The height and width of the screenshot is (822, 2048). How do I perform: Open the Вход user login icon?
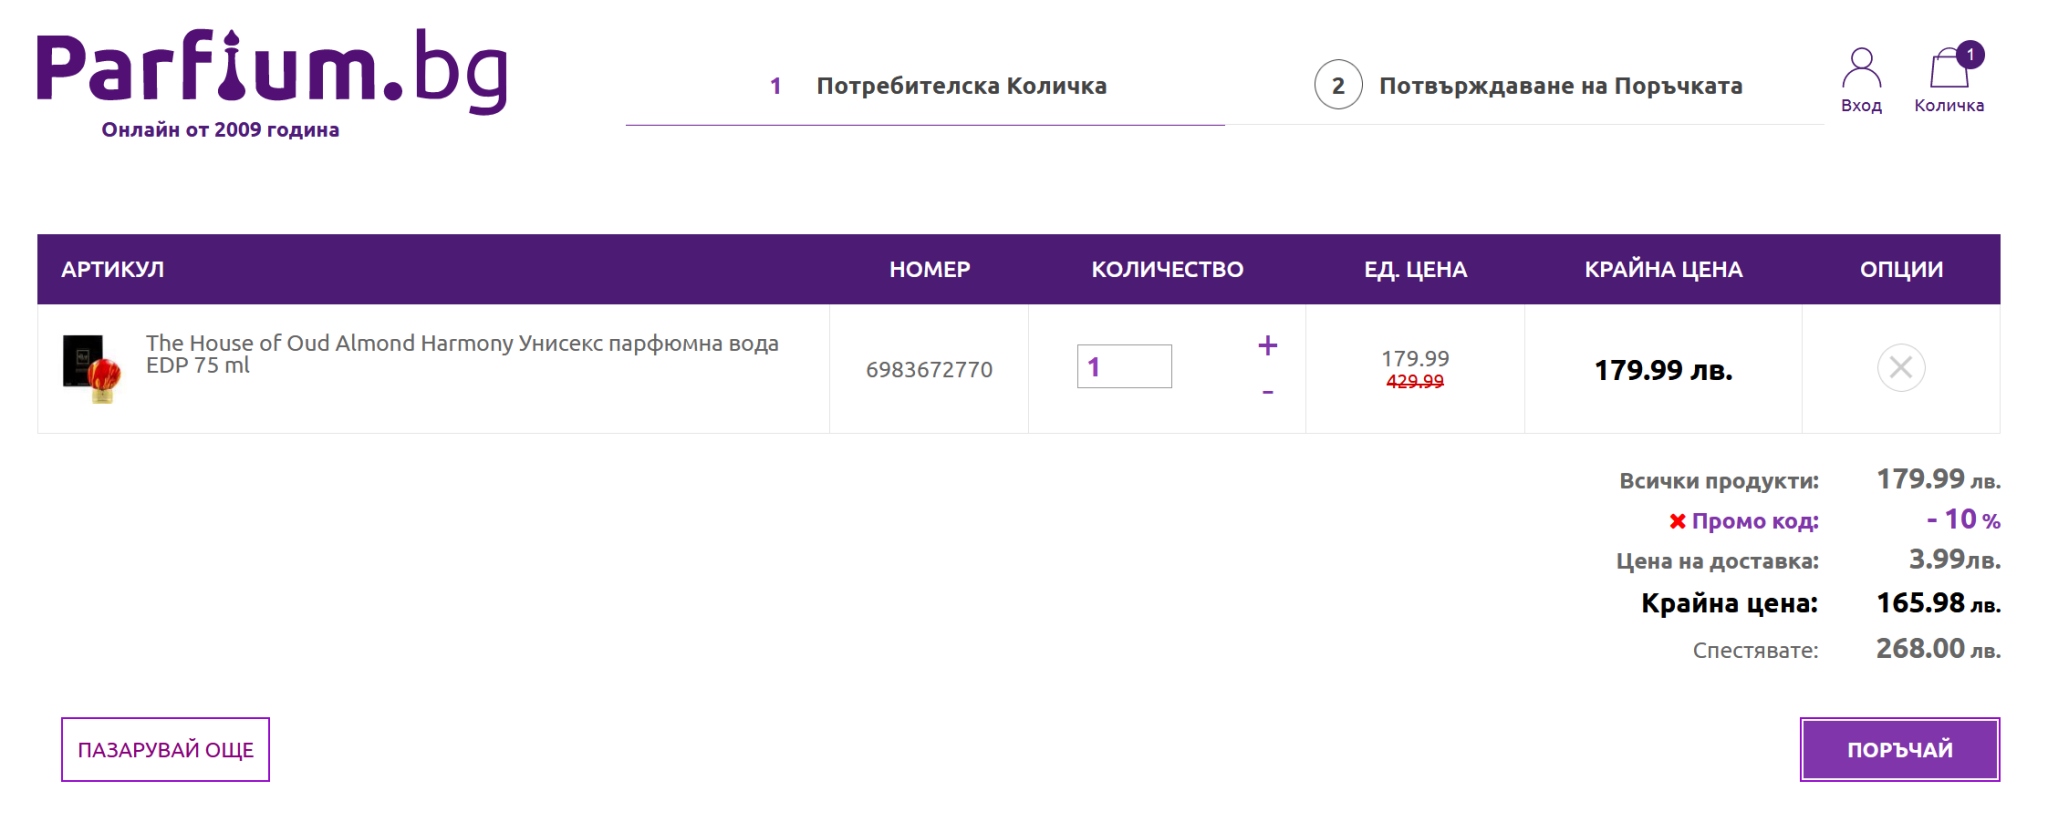pyautogui.click(x=1860, y=70)
